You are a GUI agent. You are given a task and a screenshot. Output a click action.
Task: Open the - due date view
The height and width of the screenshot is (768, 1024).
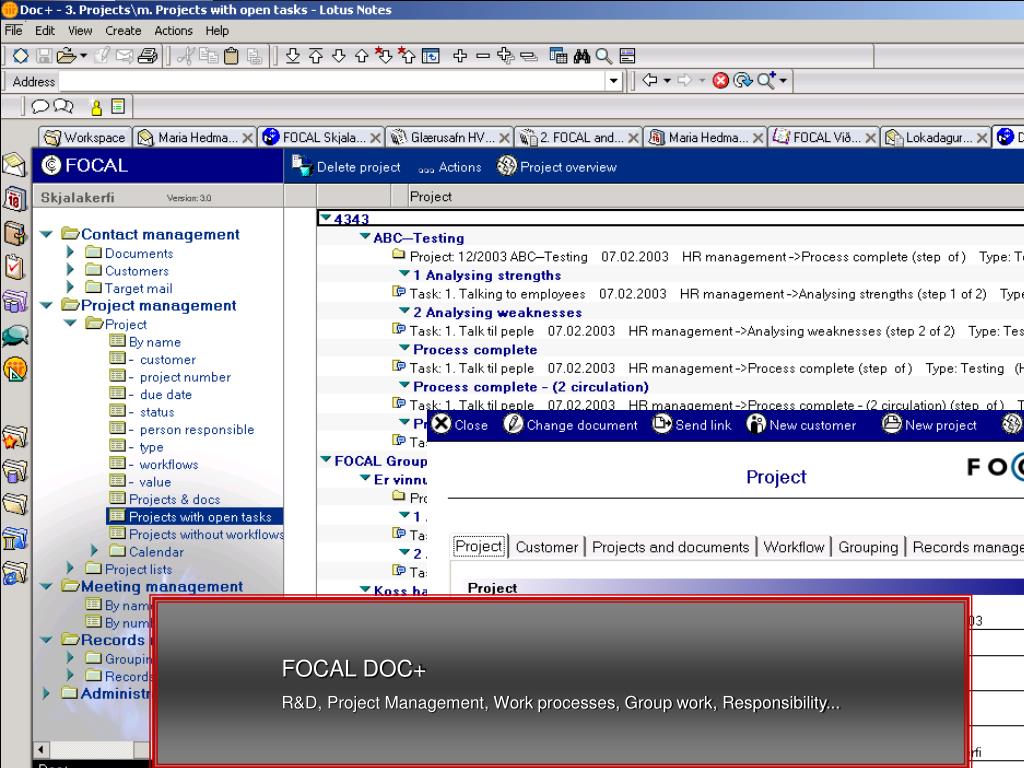tap(160, 394)
